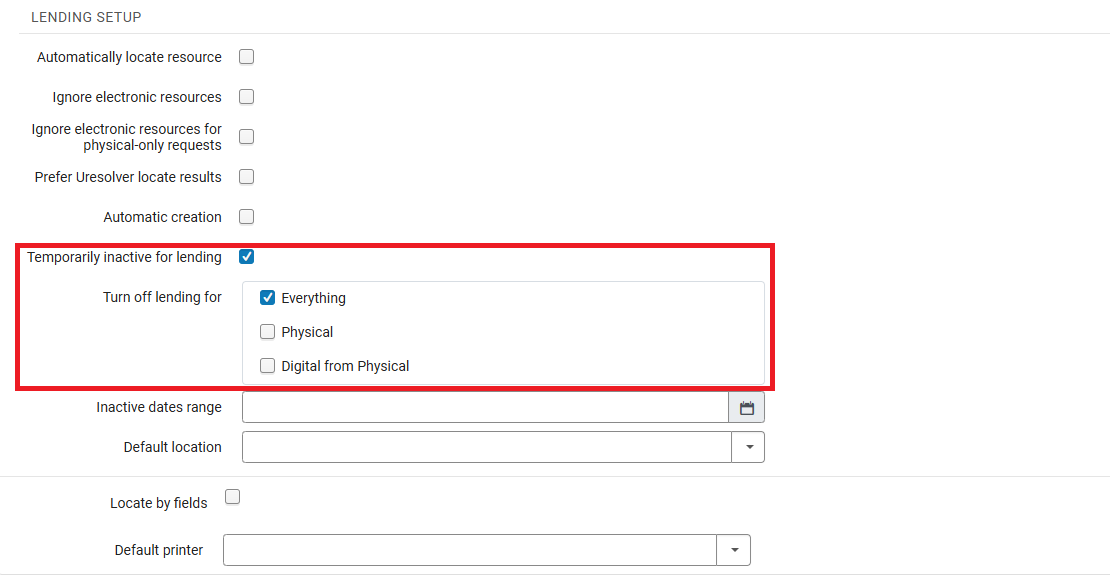Tick the Physical lending option checkbox
This screenshot has height=582, width=1110.
tap(268, 332)
